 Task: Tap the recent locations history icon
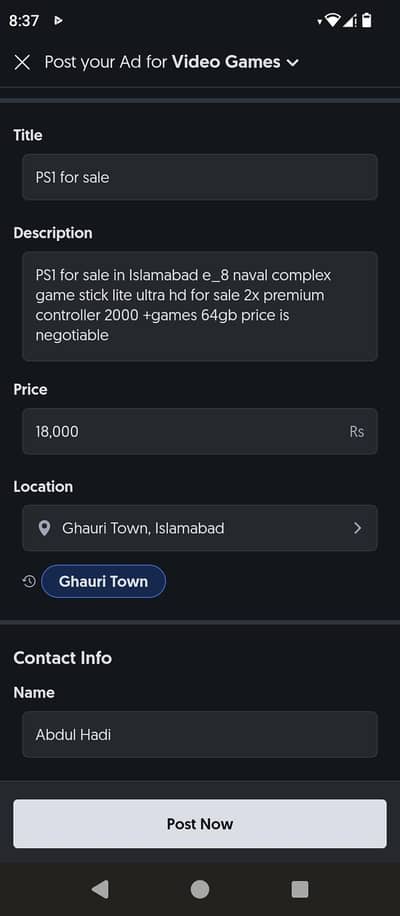(x=29, y=581)
